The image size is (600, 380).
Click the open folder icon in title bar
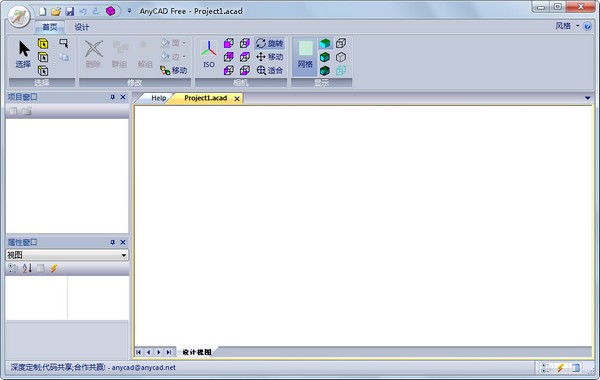click(56, 11)
